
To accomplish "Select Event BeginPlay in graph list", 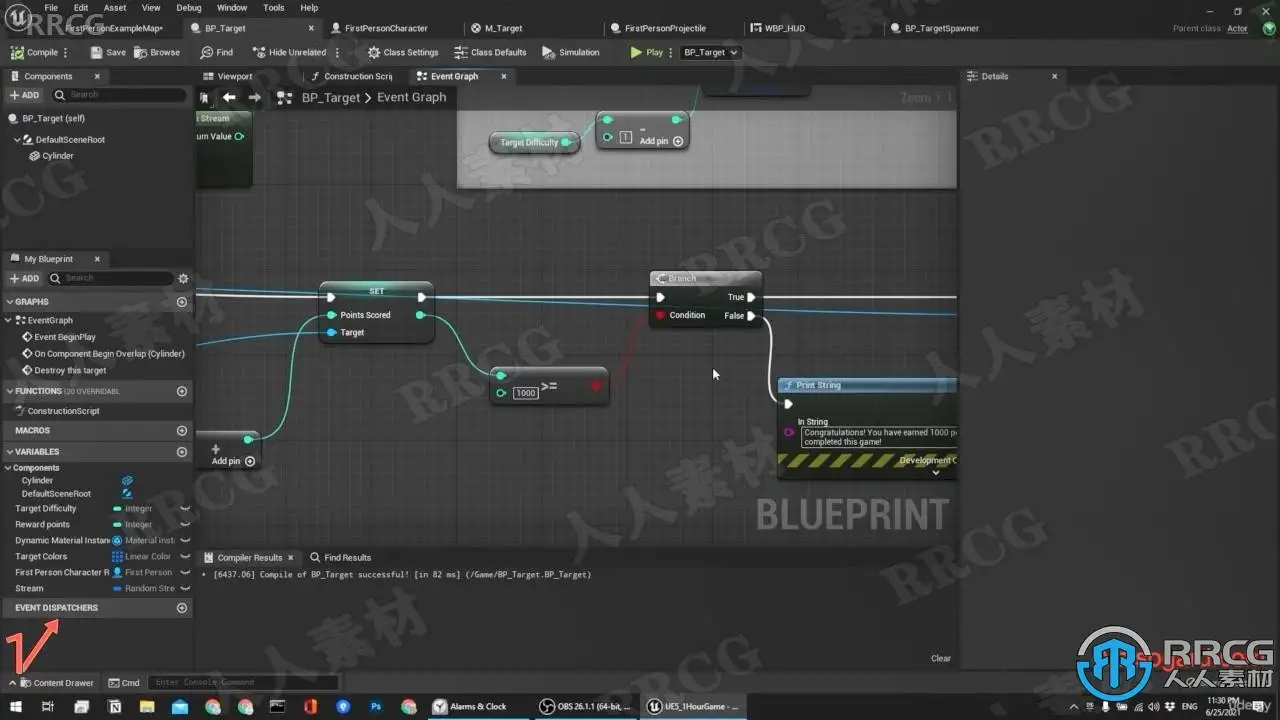I will [x=65, y=337].
